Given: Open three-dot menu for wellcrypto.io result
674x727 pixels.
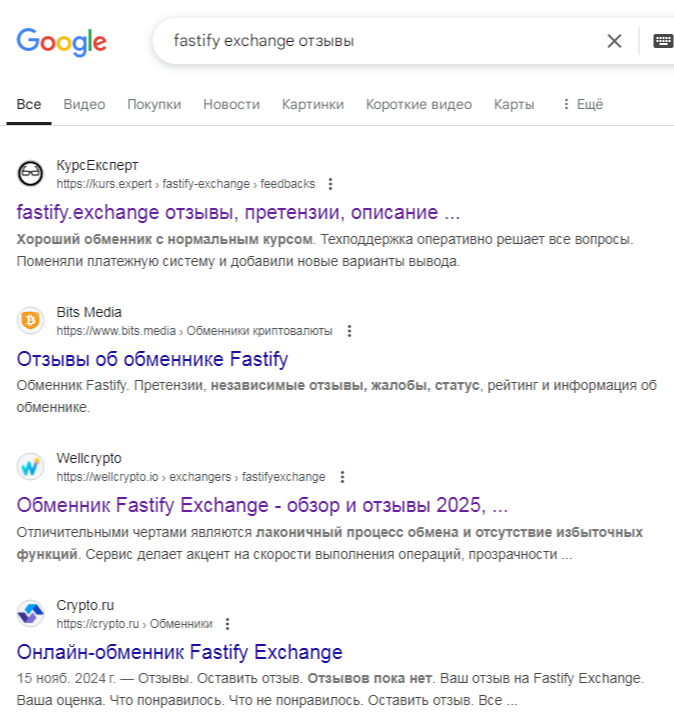Looking at the screenshot, I should (x=342, y=477).
